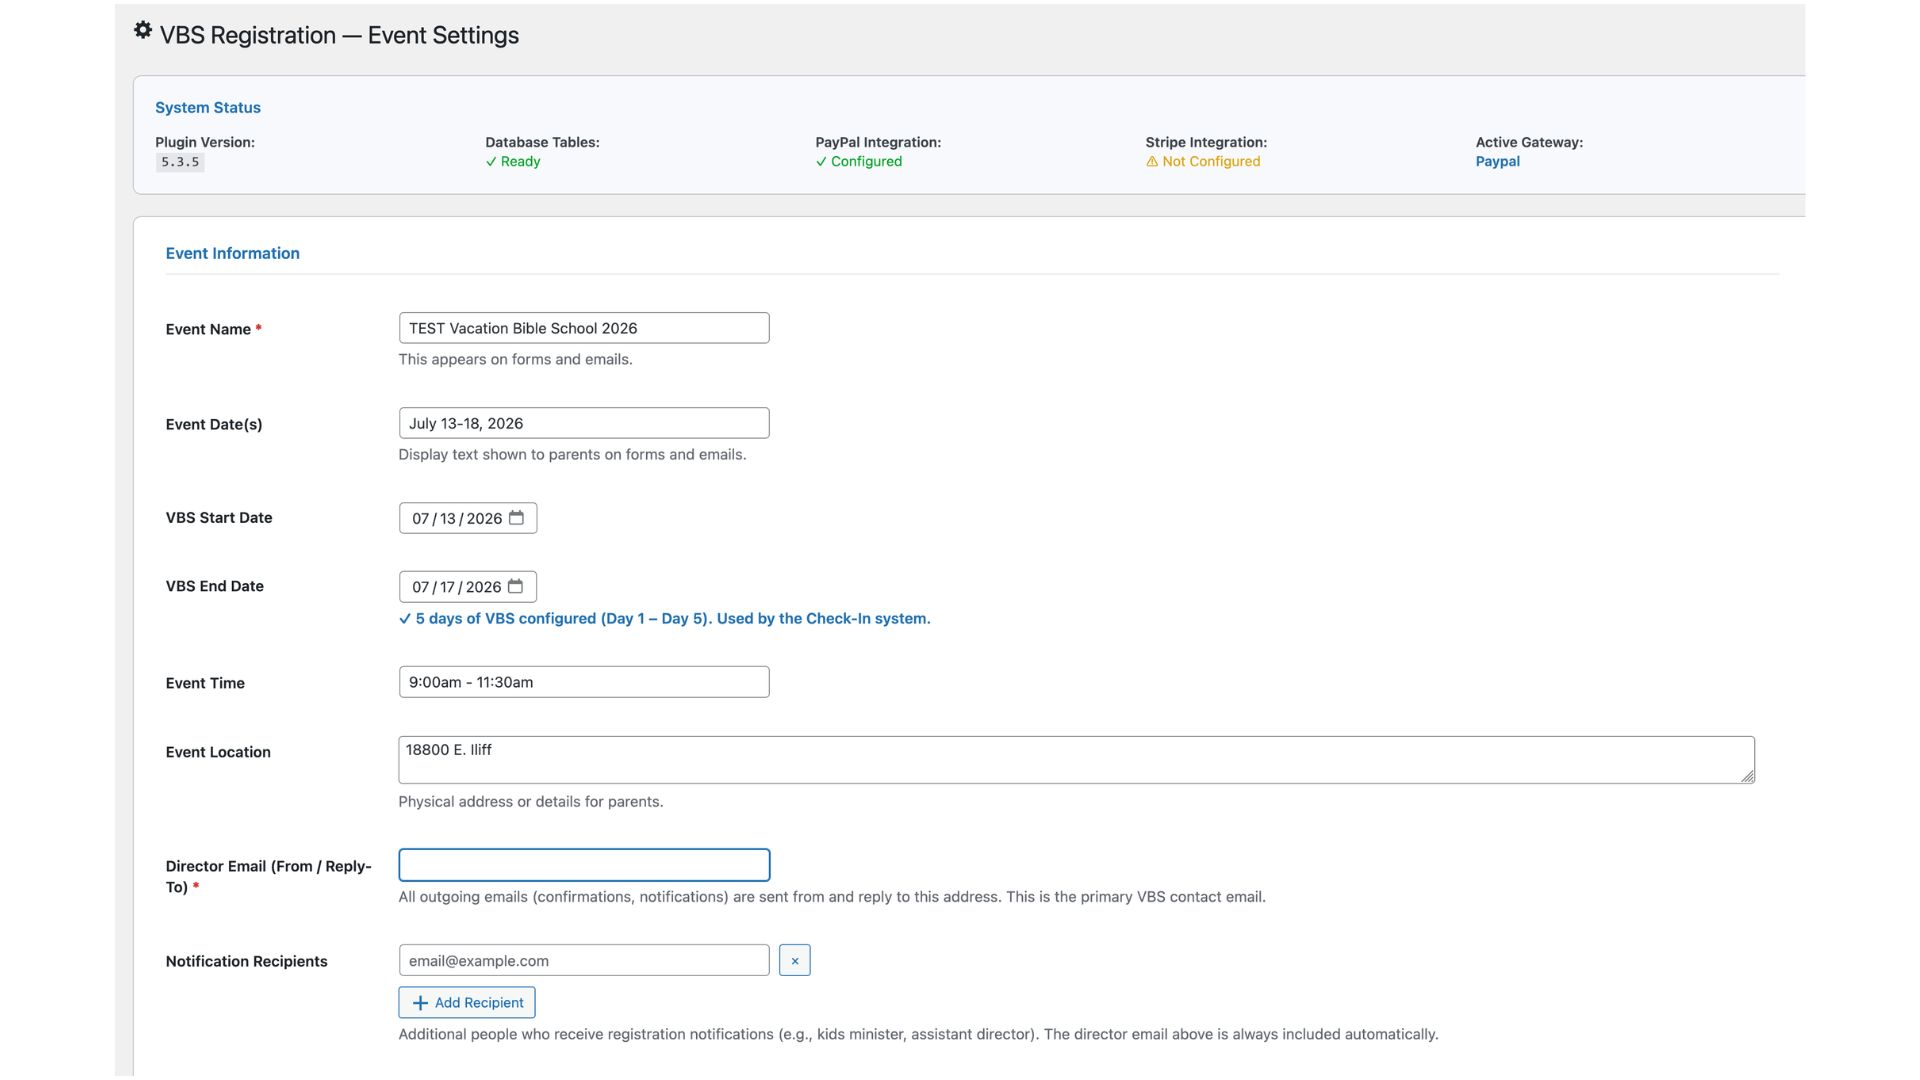Image resolution: width=1920 pixels, height=1080 pixels.
Task: Click the Event Time input field
Action: click(583, 682)
